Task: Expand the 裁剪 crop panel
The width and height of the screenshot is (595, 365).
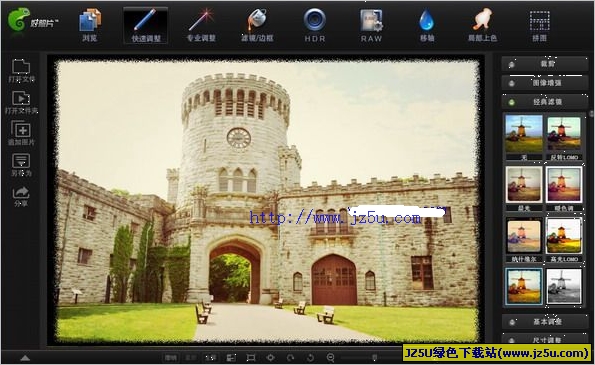Action: [545, 64]
